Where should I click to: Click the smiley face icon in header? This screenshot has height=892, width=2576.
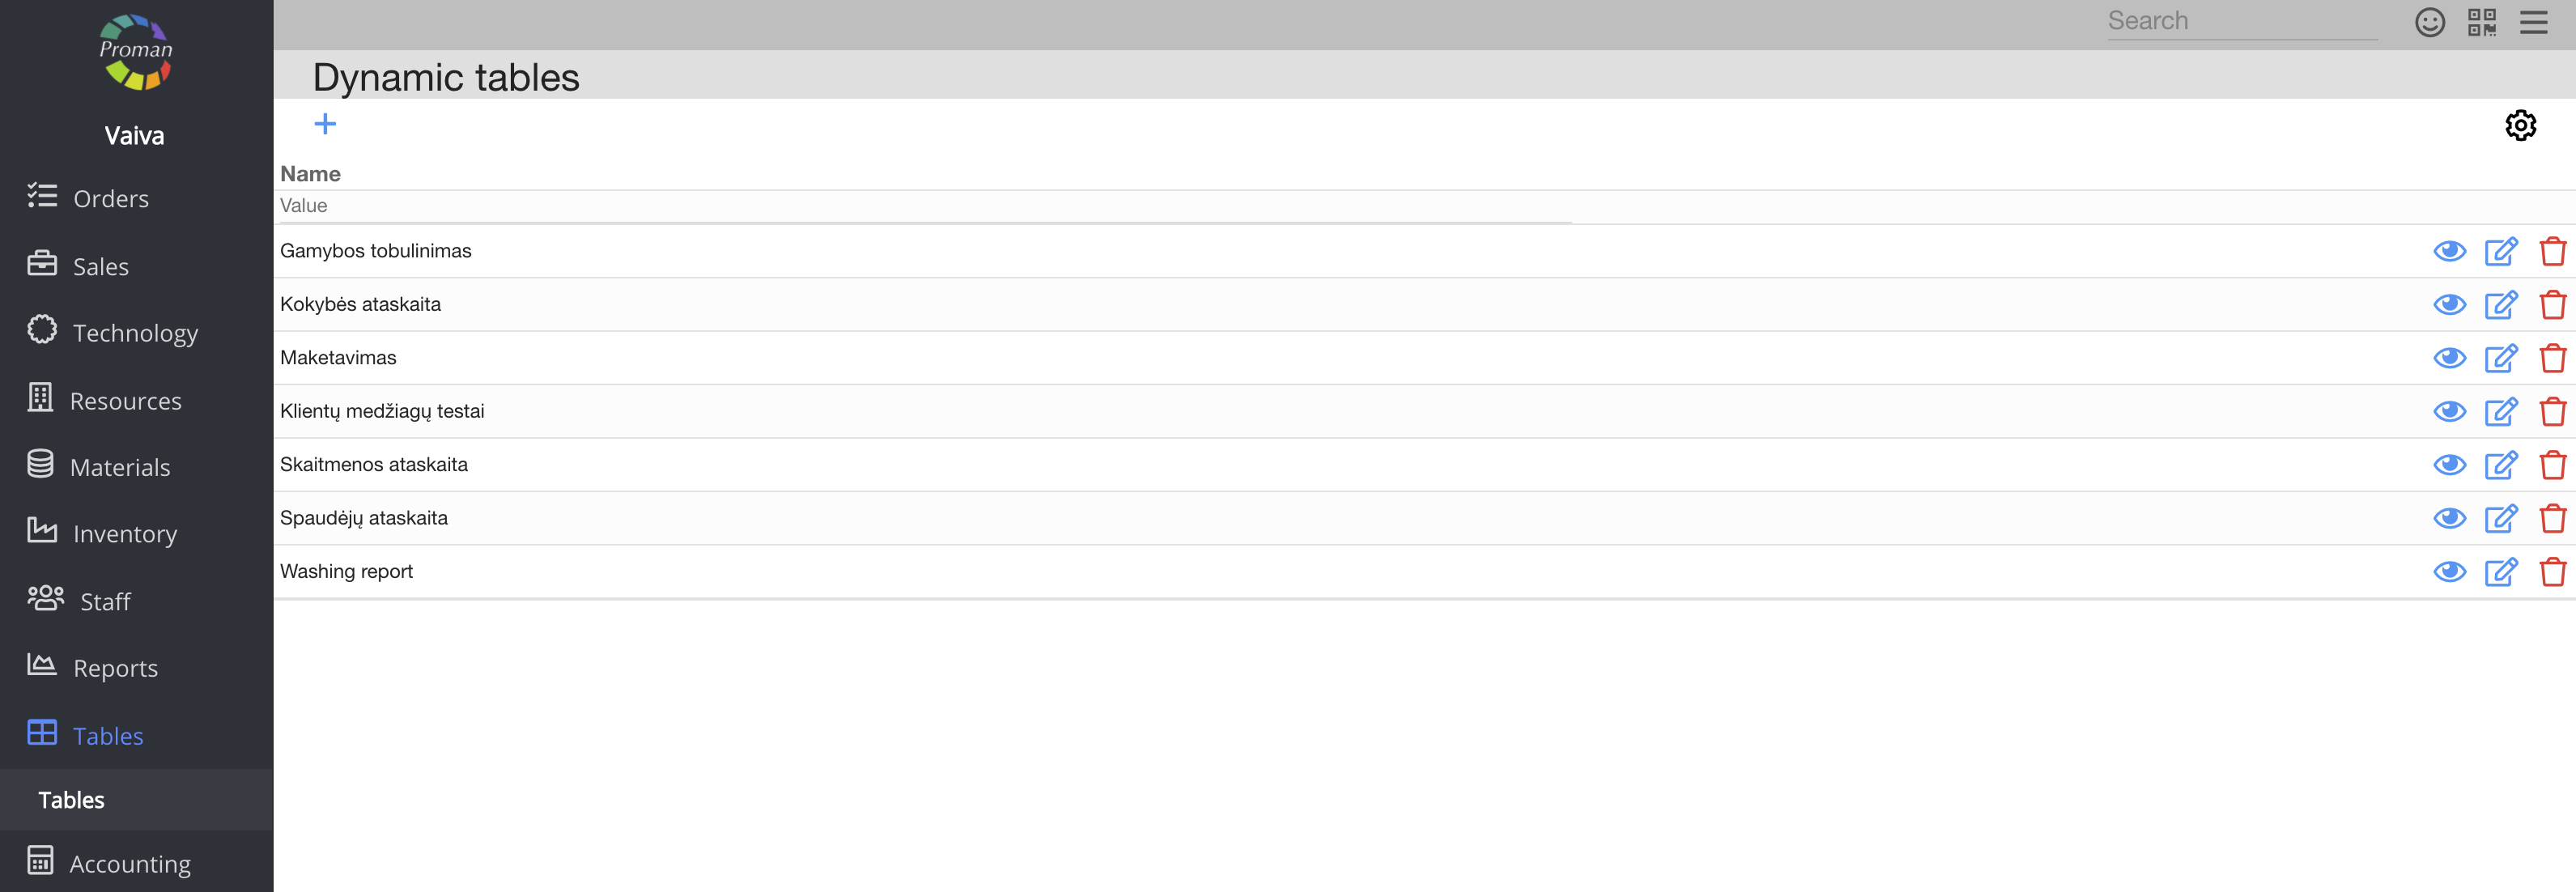2430,22
